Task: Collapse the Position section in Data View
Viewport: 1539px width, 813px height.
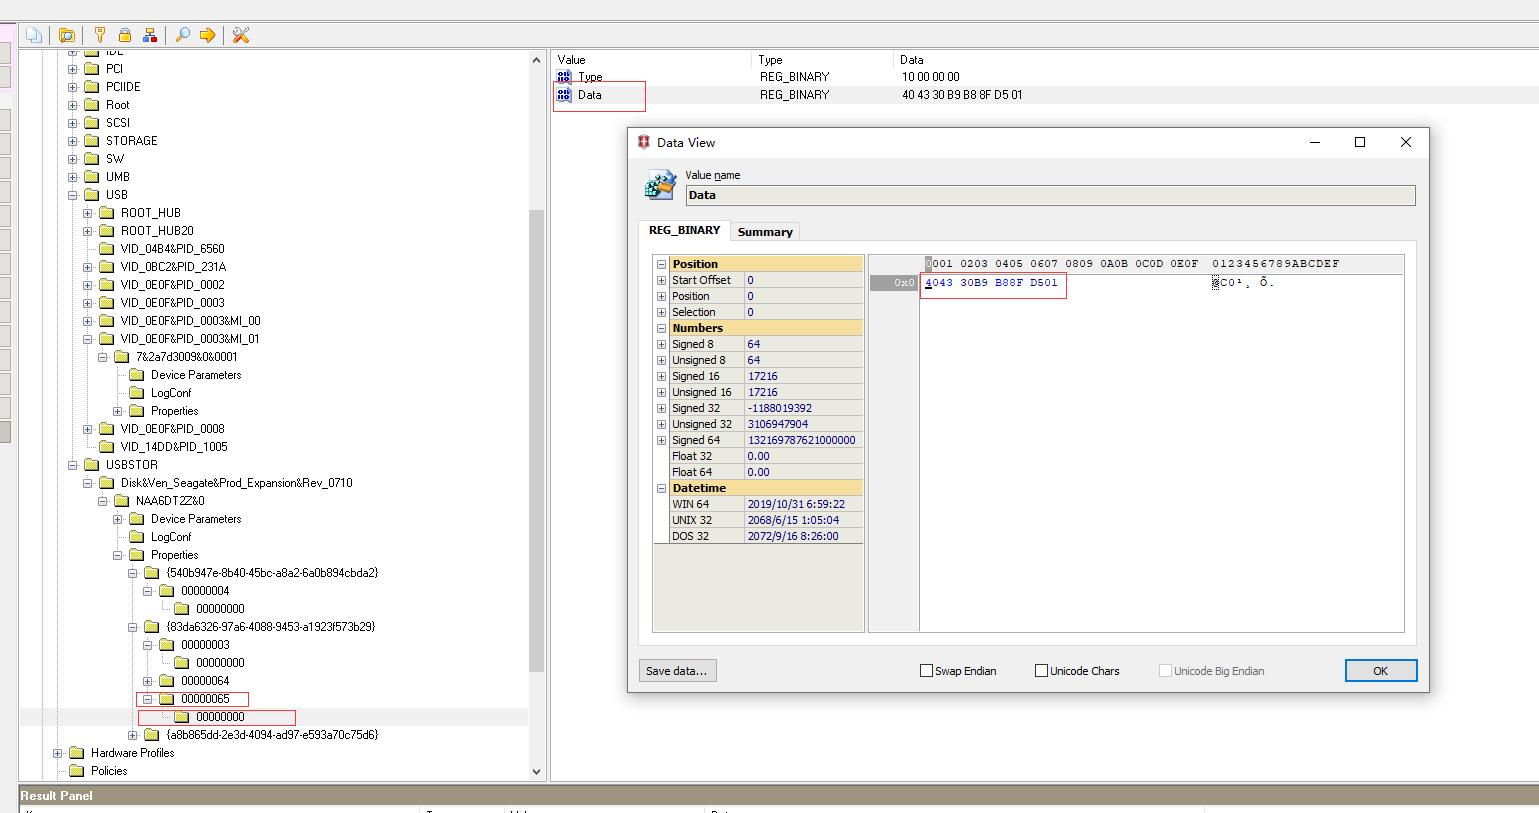Action: click(x=661, y=264)
